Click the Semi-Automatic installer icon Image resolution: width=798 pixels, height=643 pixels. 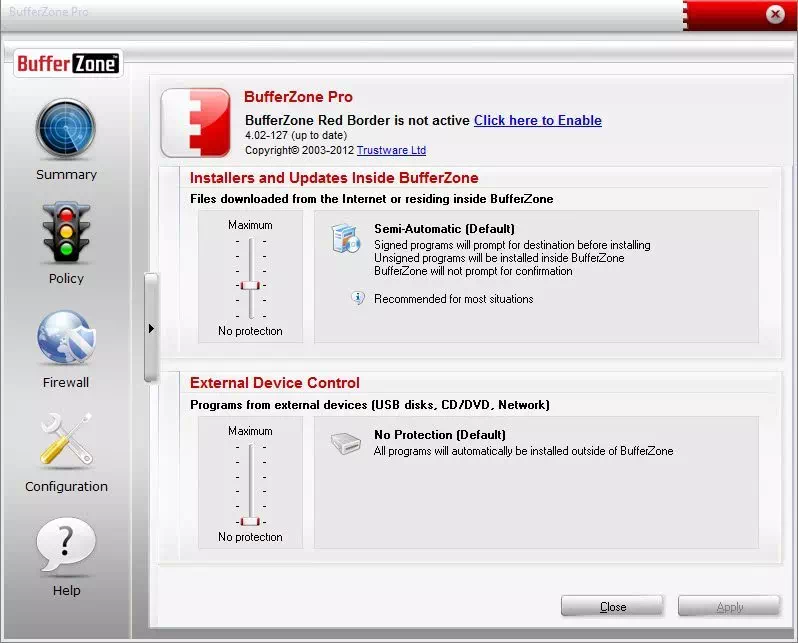click(346, 238)
